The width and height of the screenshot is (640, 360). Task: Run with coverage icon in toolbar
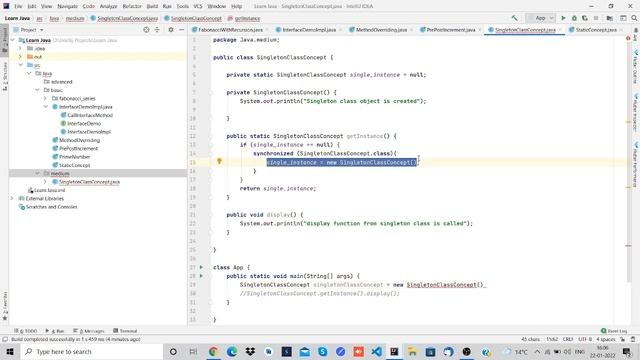(x=585, y=18)
